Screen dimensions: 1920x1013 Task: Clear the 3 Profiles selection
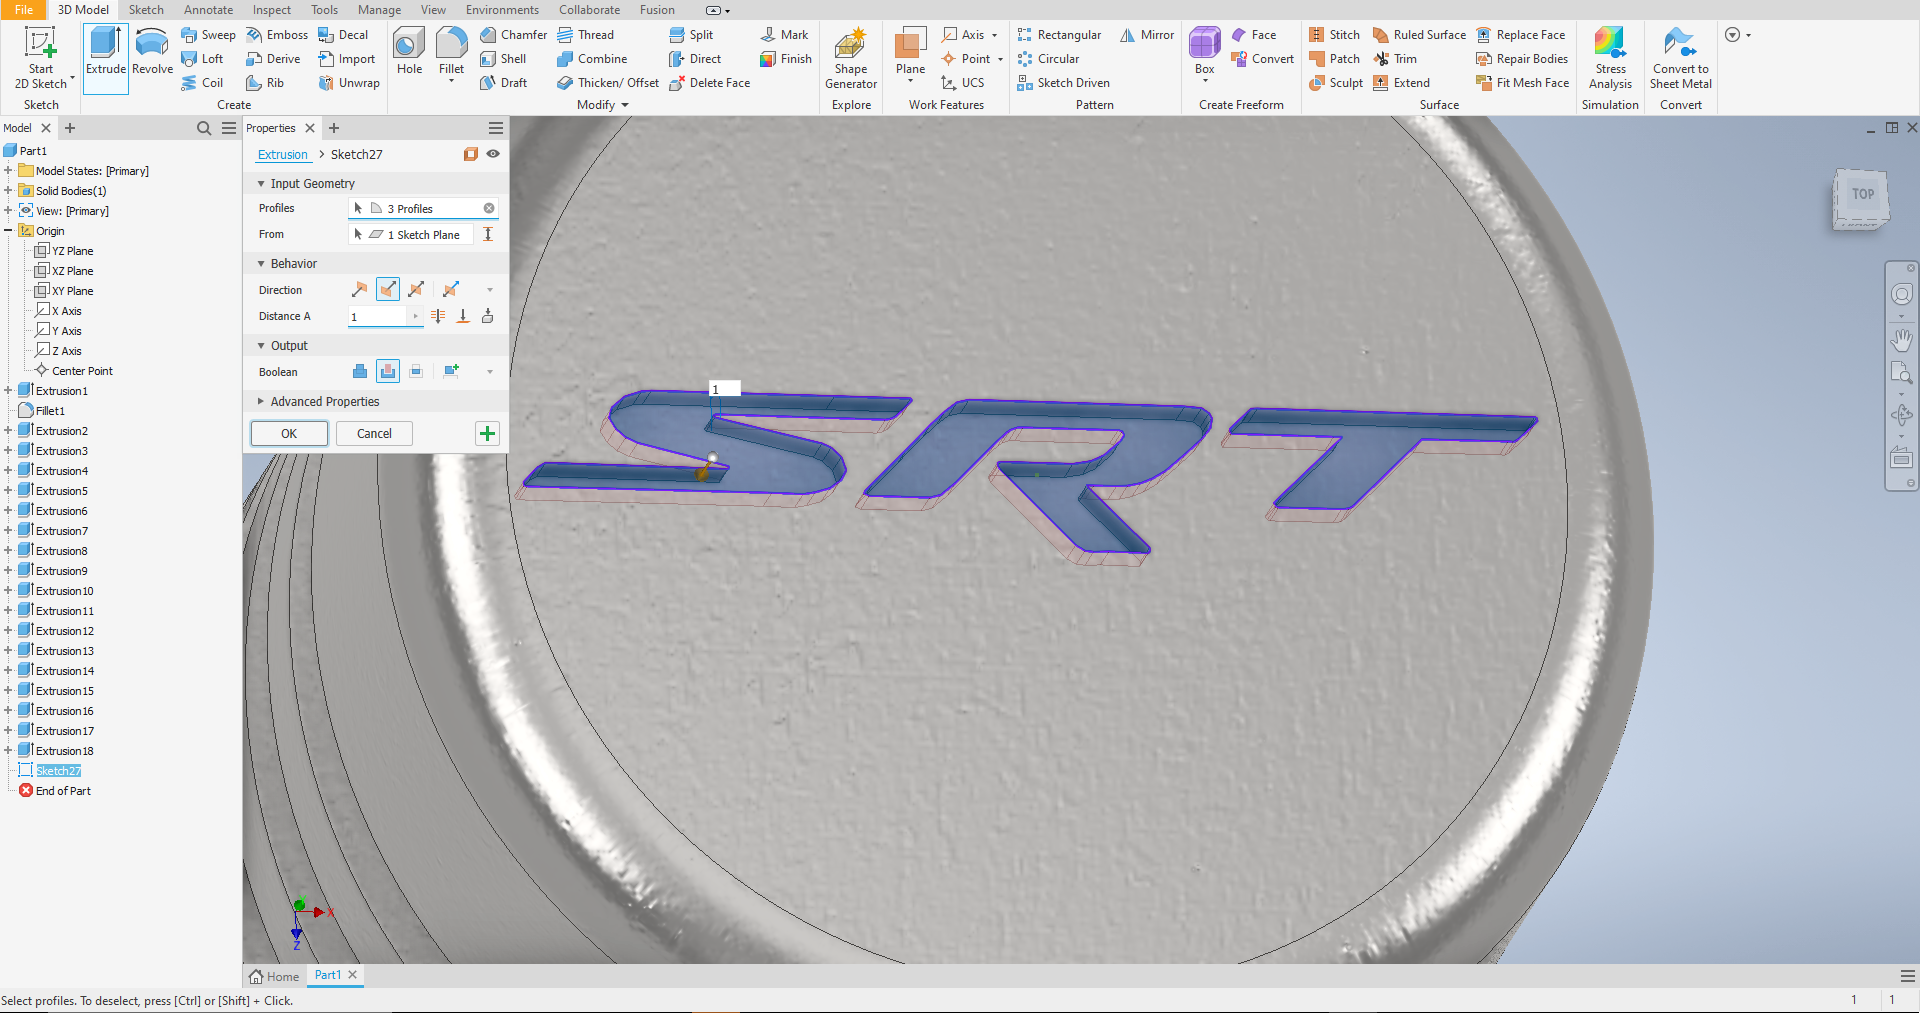click(489, 208)
